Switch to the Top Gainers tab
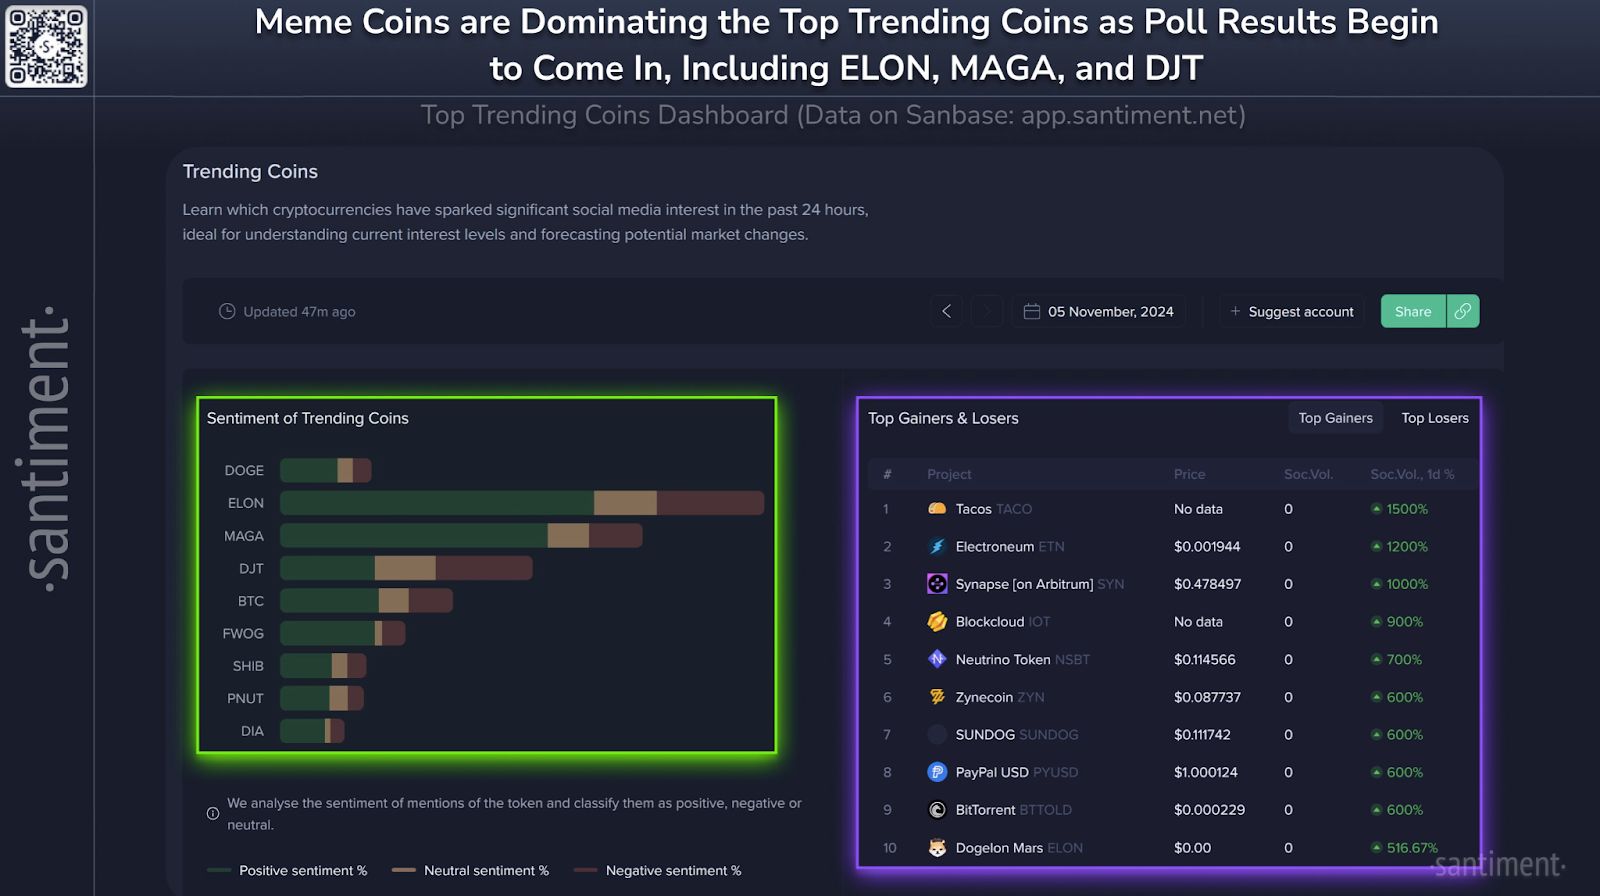Viewport: 1600px width, 896px height. coord(1335,418)
